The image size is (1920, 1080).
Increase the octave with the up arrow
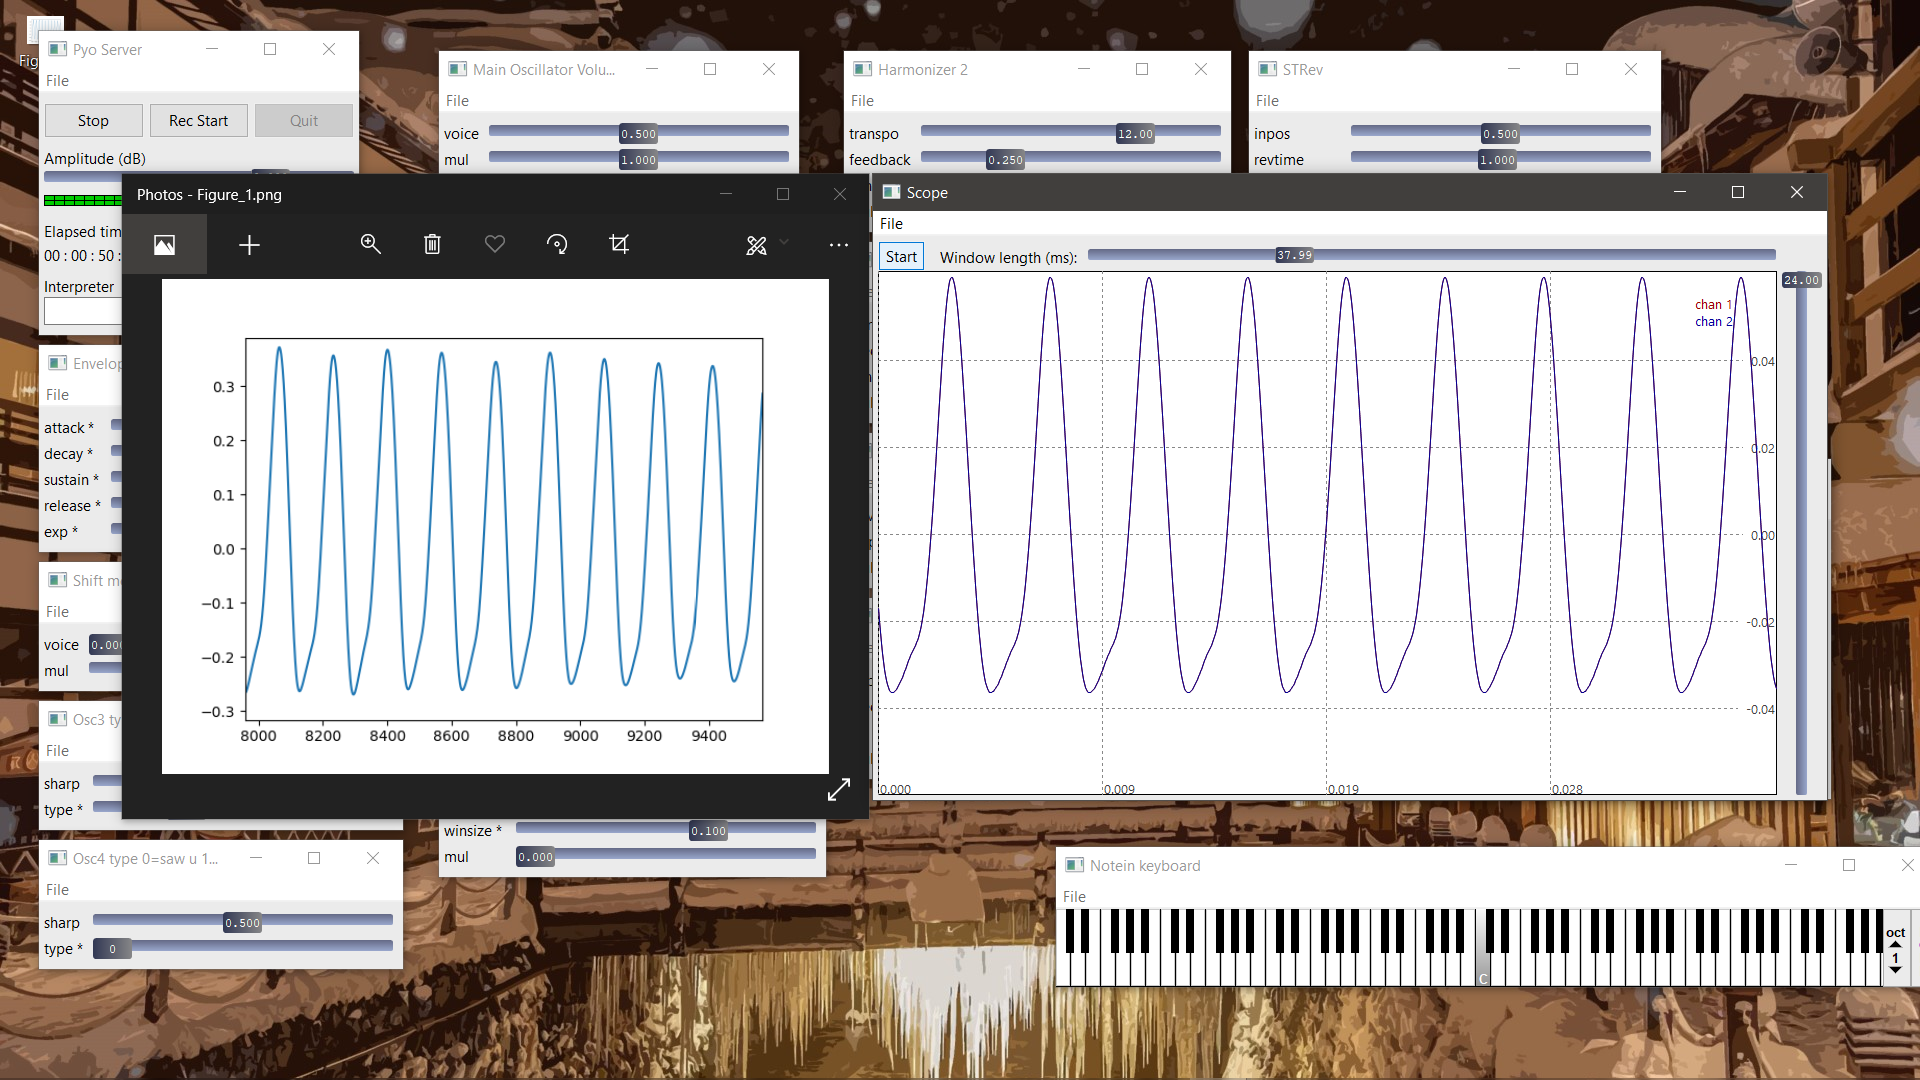pyautogui.click(x=1895, y=944)
